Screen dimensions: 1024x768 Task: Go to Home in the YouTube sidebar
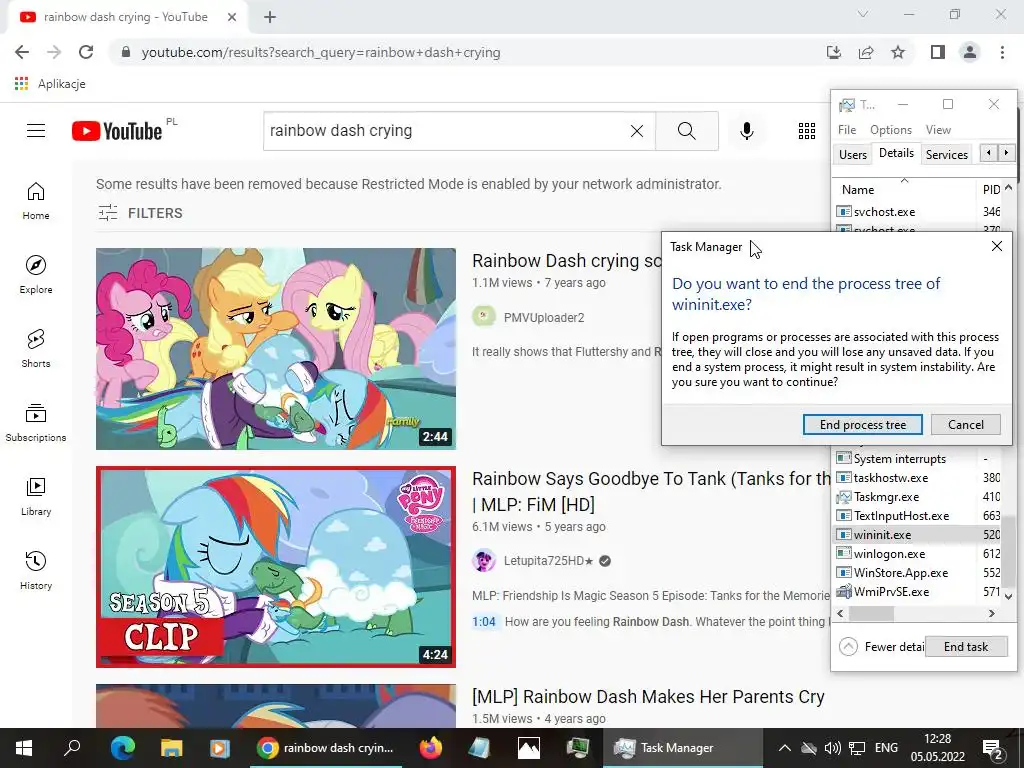pyautogui.click(x=36, y=200)
